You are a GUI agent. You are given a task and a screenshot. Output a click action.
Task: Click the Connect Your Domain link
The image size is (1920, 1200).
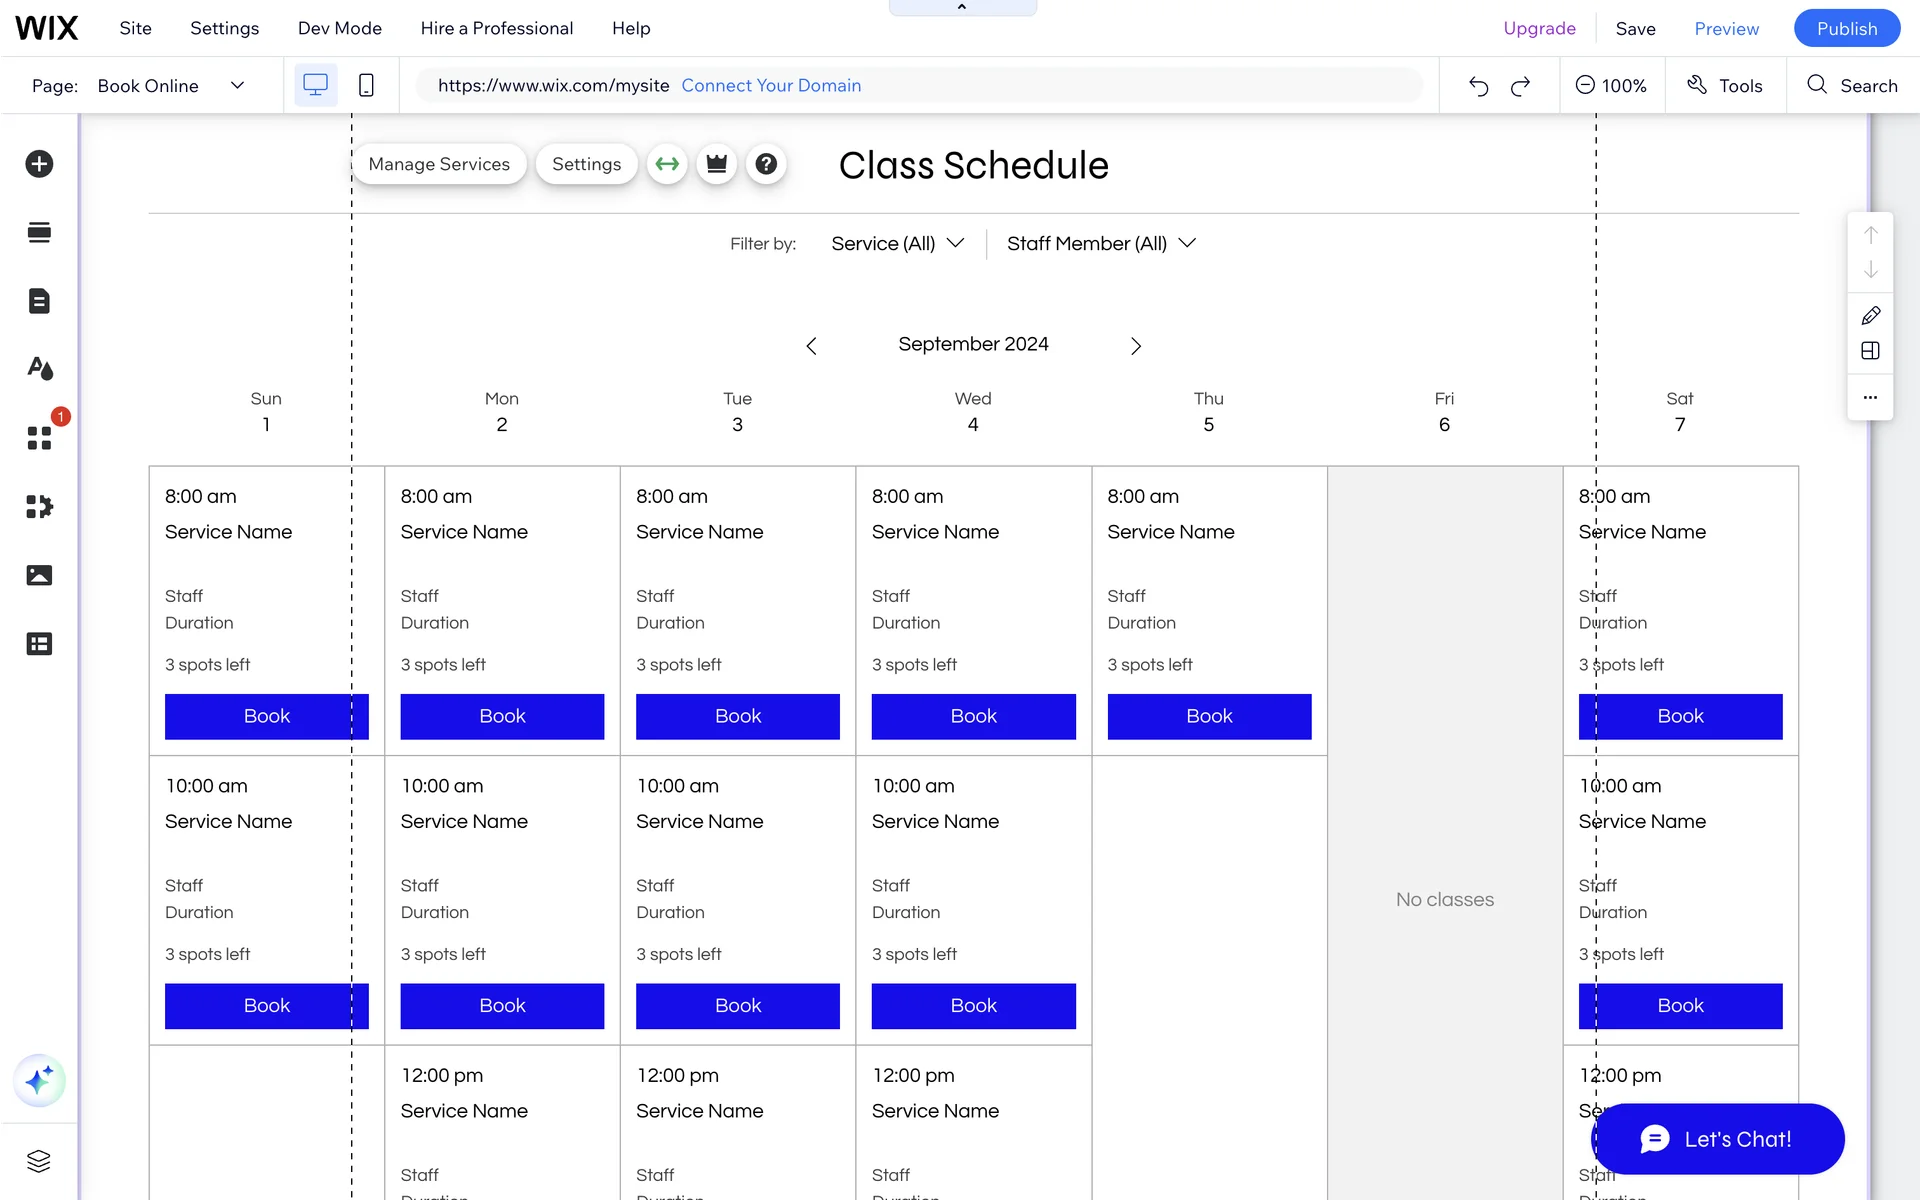coord(771,86)
